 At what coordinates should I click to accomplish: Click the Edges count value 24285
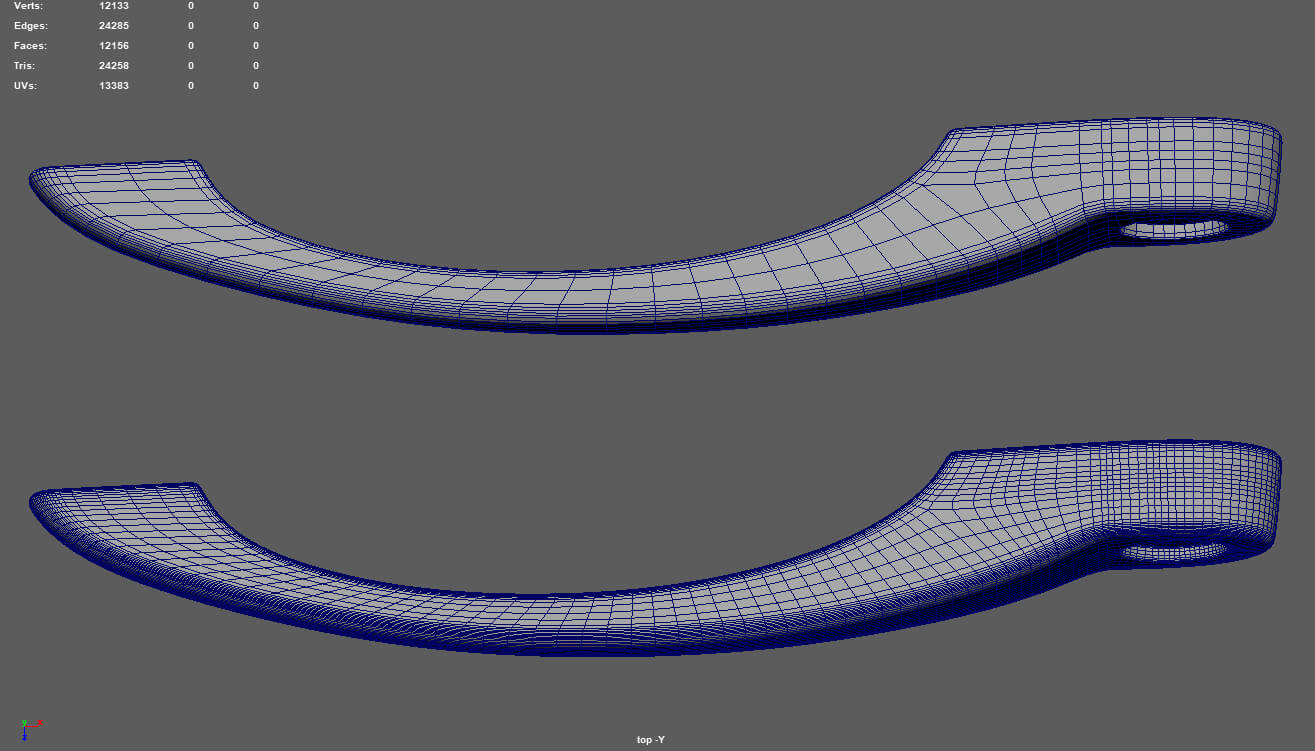click(x=114, y=26)
